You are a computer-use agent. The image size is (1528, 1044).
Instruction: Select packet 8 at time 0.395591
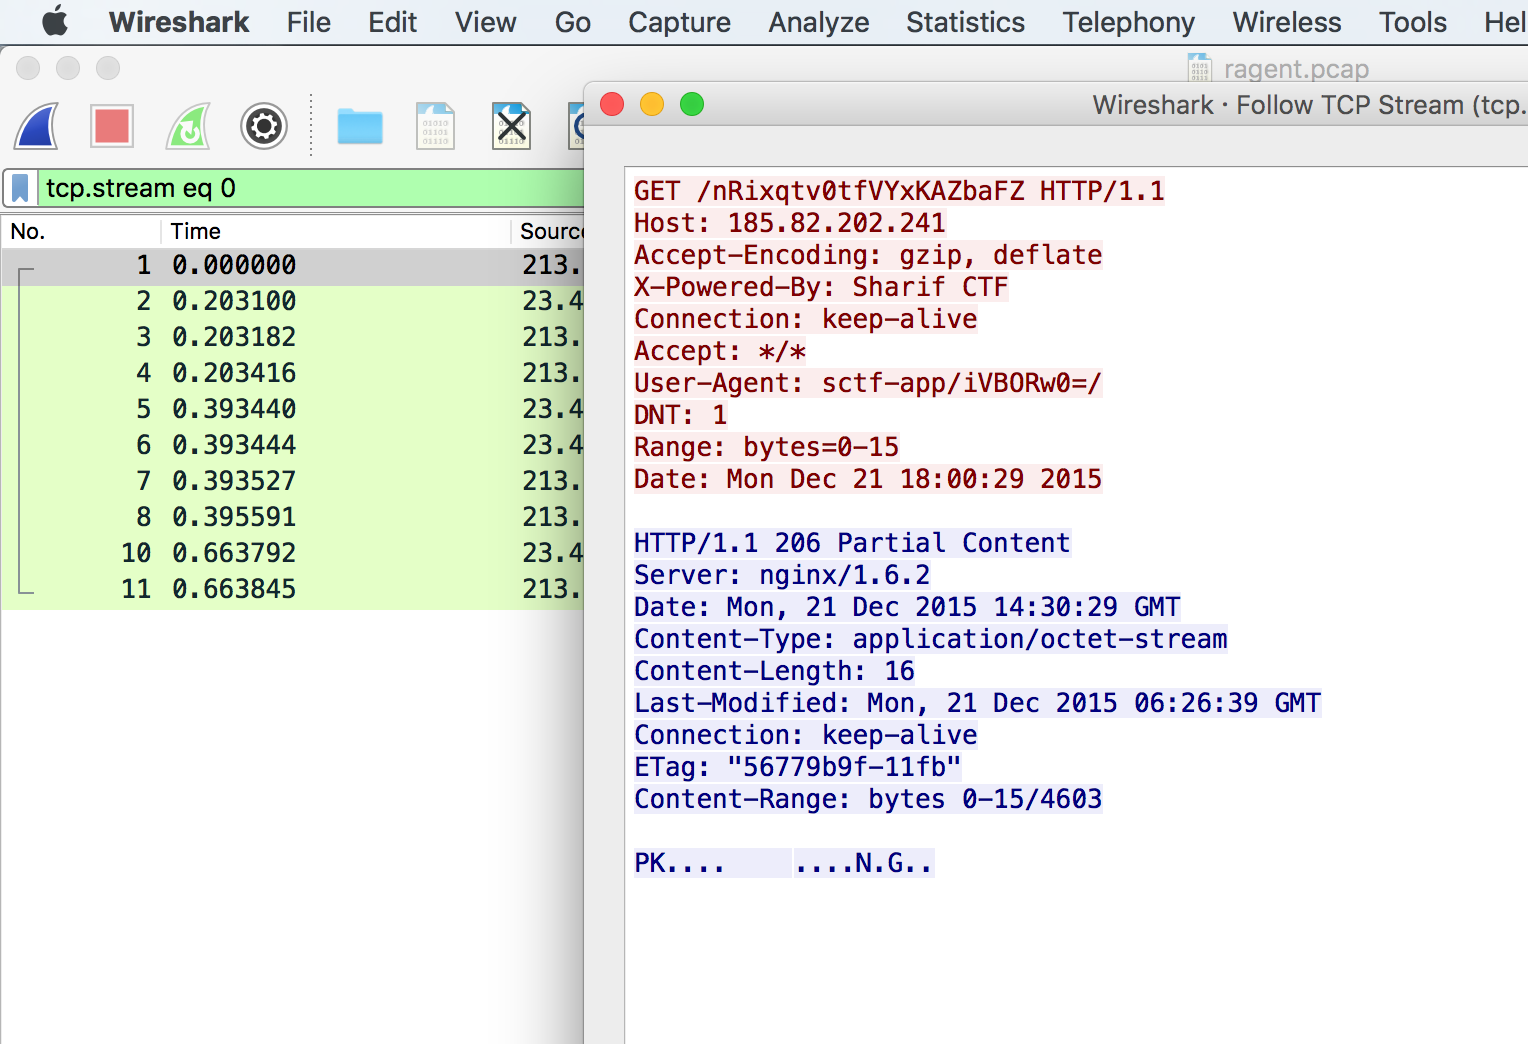coord(292,517)
